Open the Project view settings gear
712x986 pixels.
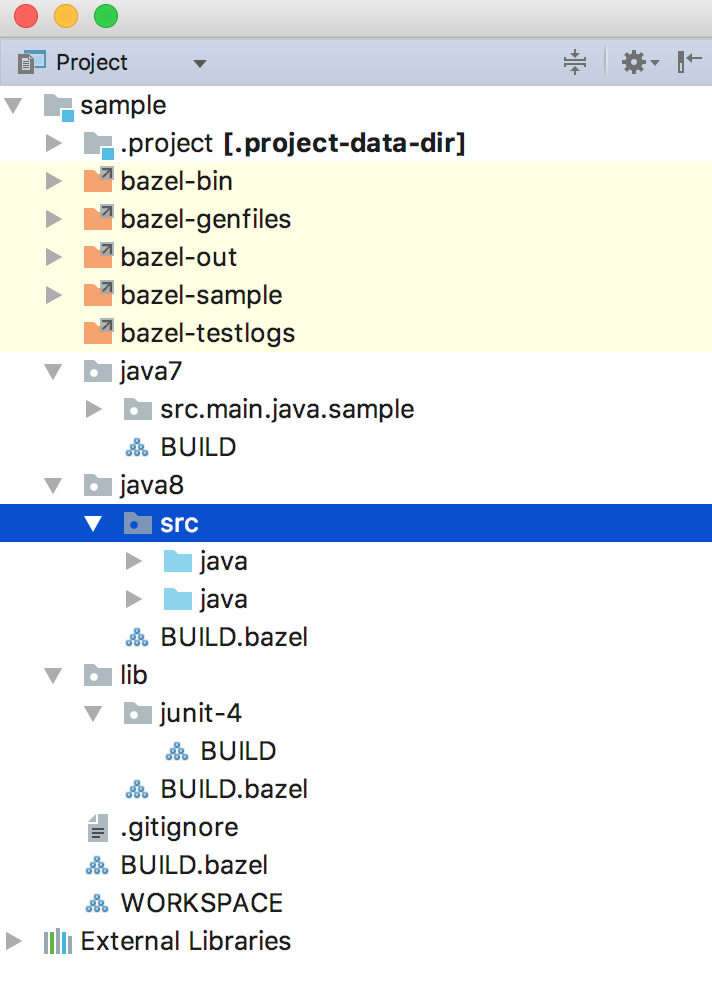click(633, 61)
